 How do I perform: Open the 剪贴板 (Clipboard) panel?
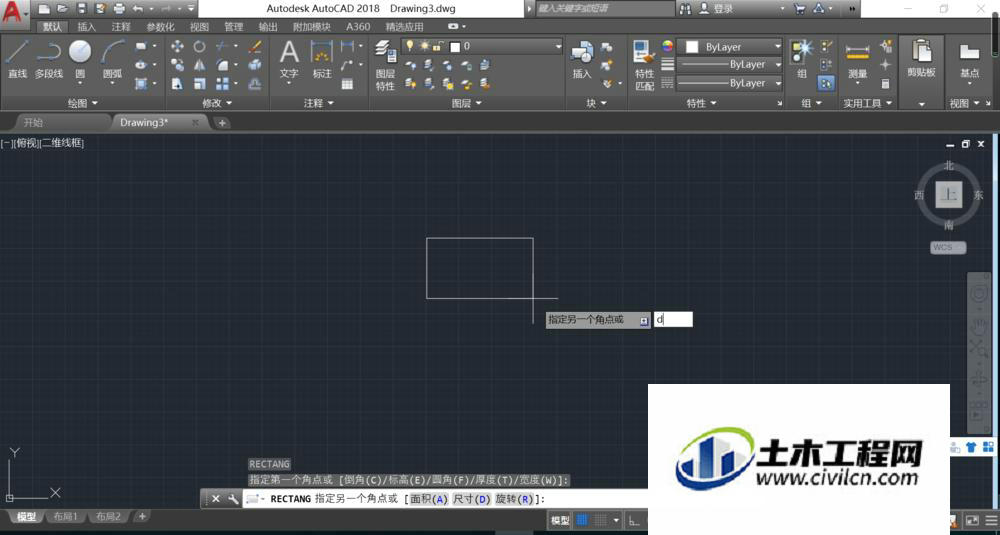(921, 59)
